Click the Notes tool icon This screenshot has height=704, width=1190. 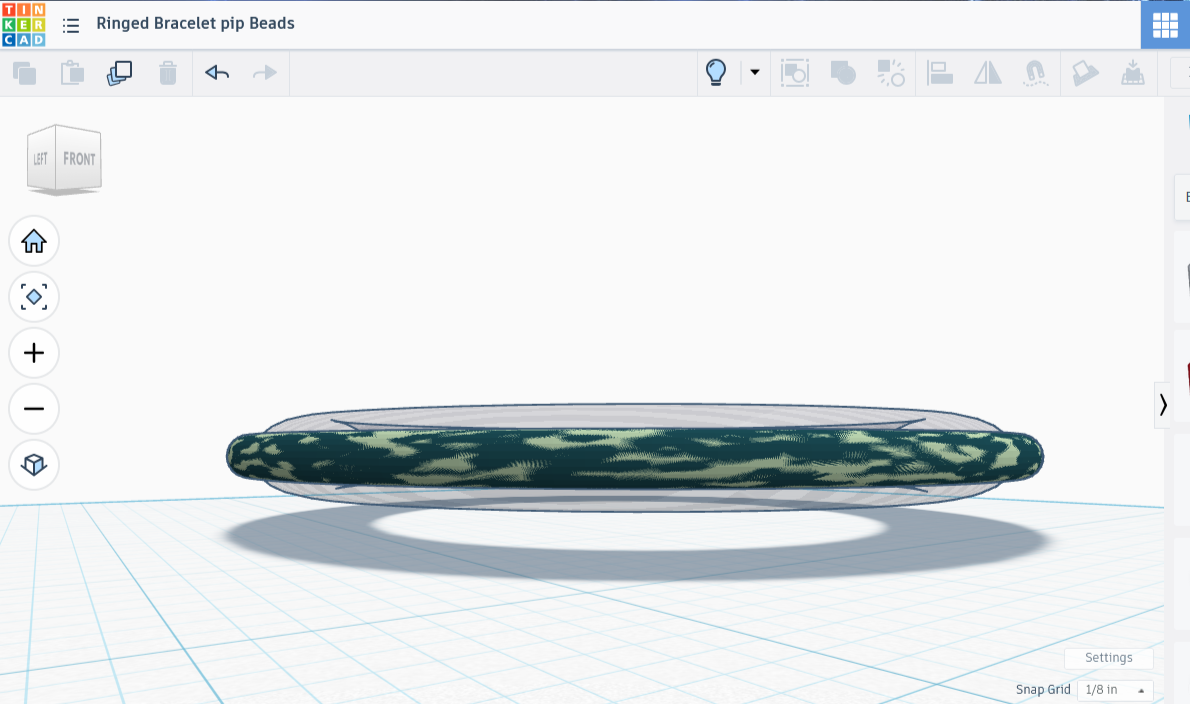pyautogui.click(x=1085, y=73)
